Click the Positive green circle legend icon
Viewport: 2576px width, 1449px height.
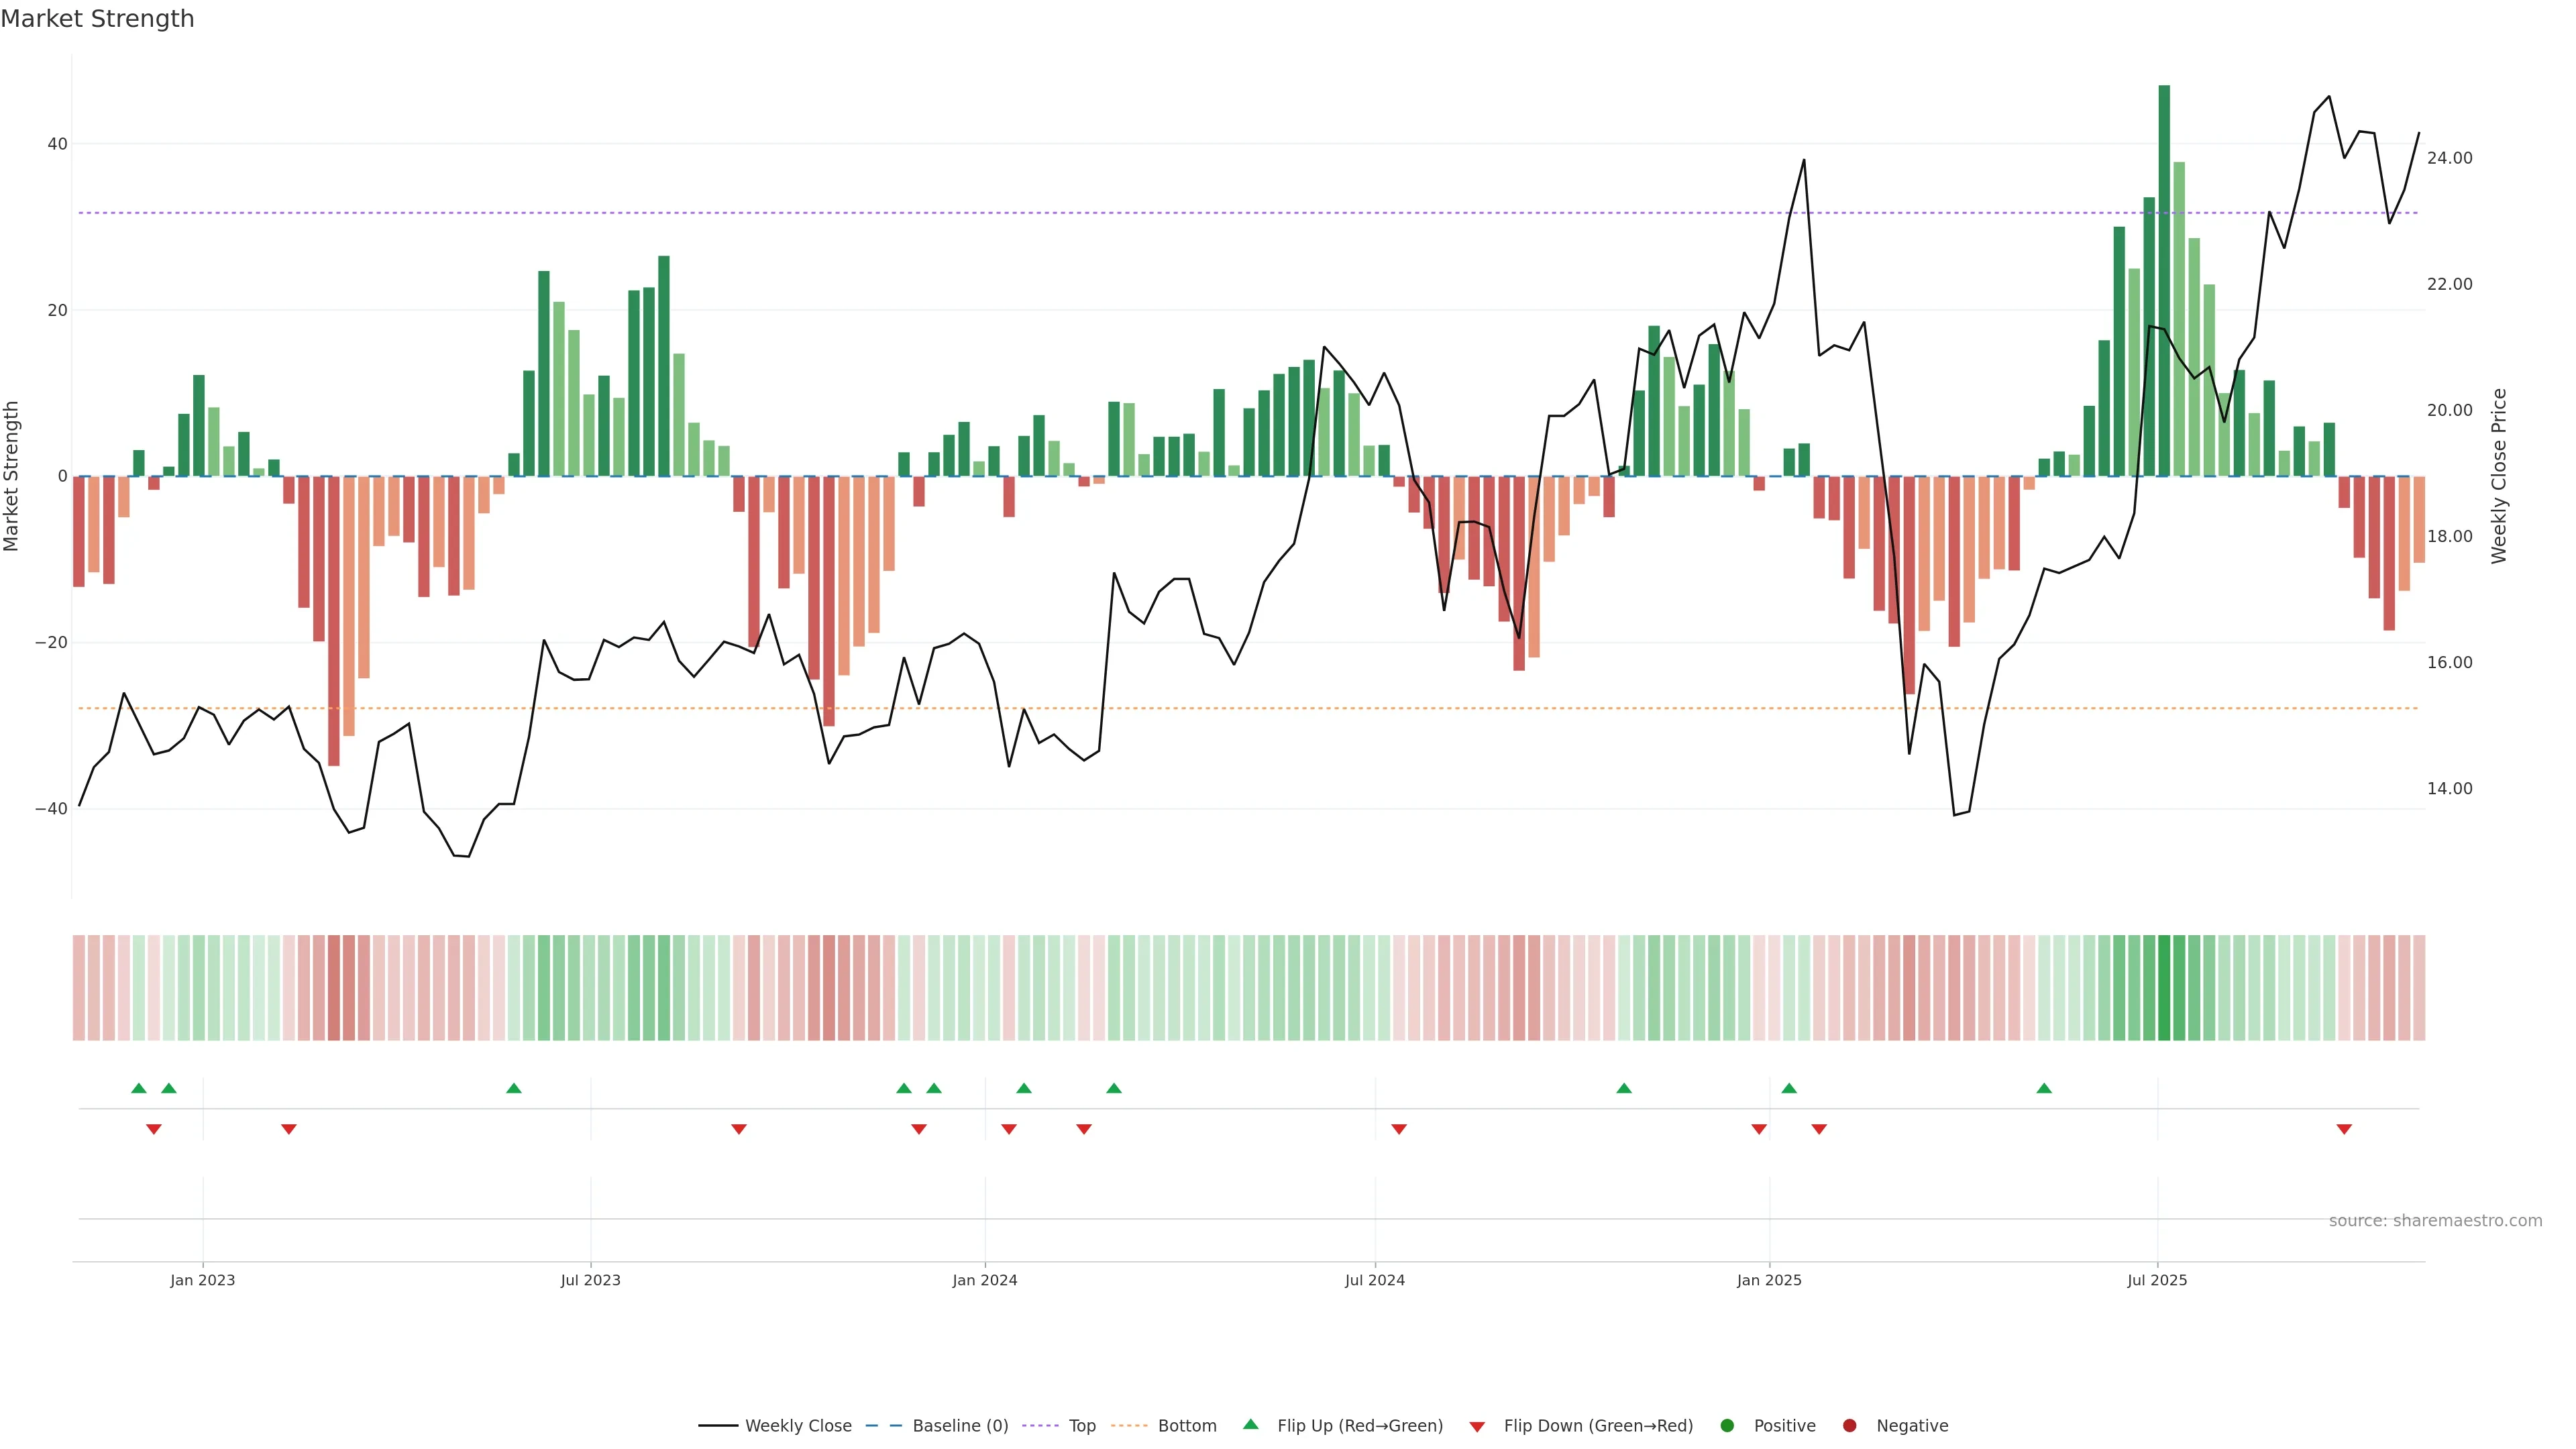coord(1727,1426)
